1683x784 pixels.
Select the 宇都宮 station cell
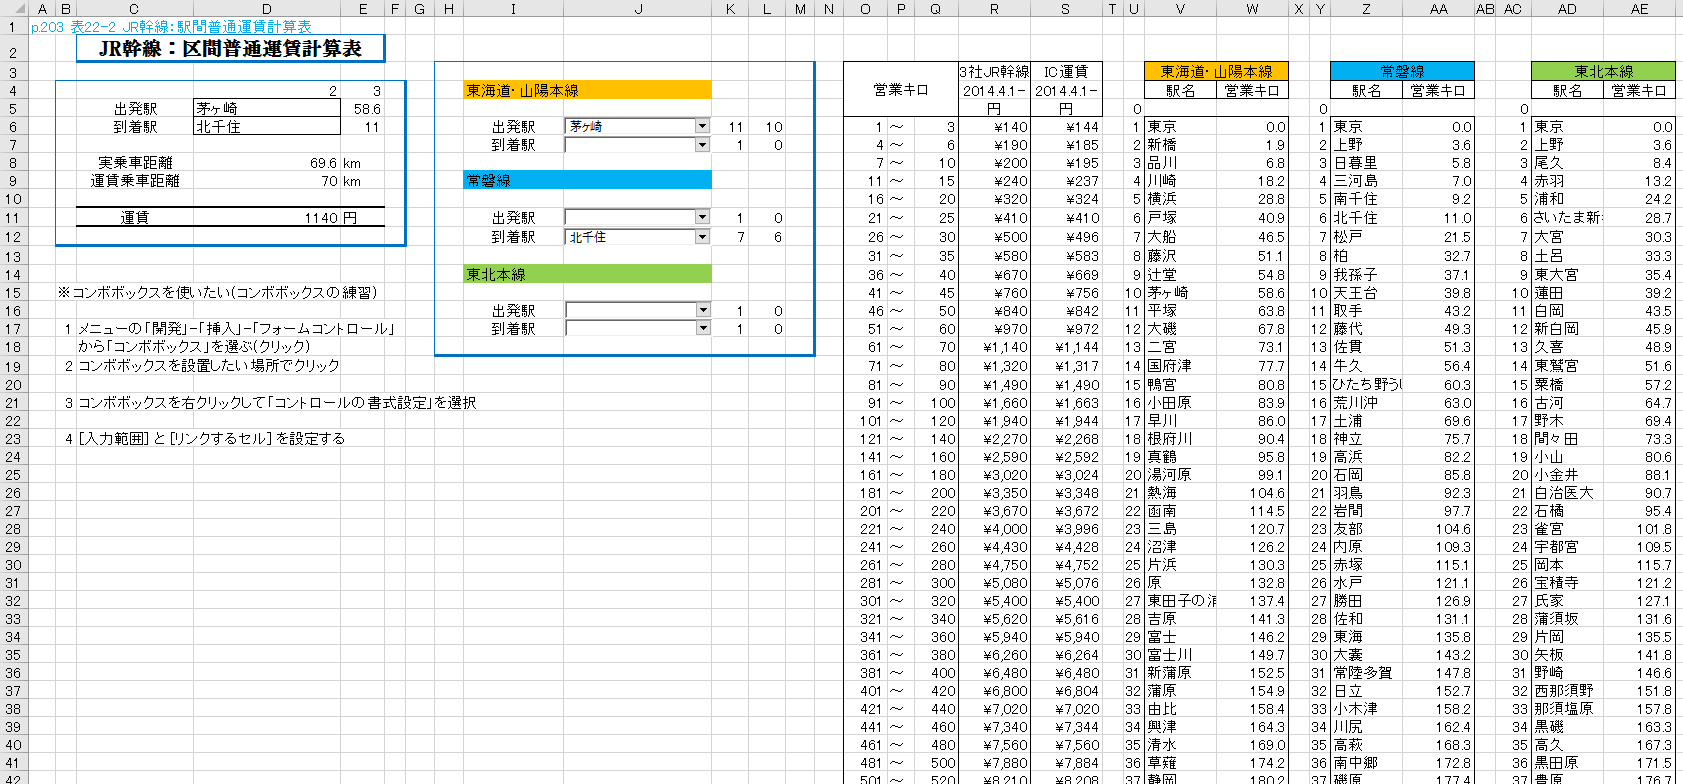tap(1567, 547)
